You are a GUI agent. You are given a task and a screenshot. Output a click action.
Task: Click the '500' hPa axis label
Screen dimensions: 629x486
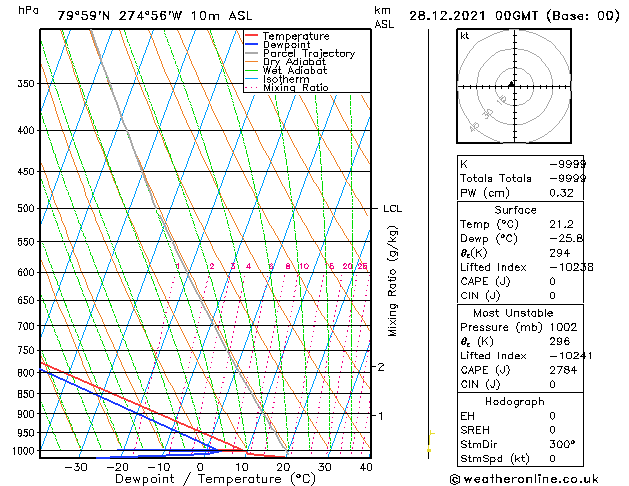tap(26, 208)
